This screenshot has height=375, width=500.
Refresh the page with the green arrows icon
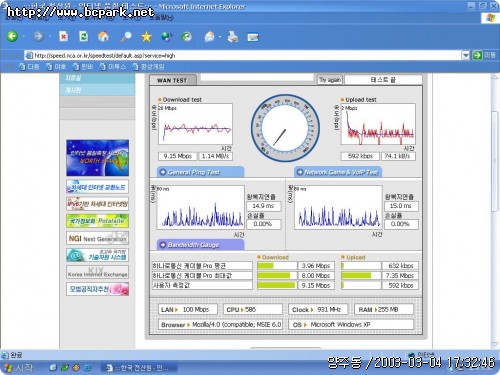tap(83, 36)
